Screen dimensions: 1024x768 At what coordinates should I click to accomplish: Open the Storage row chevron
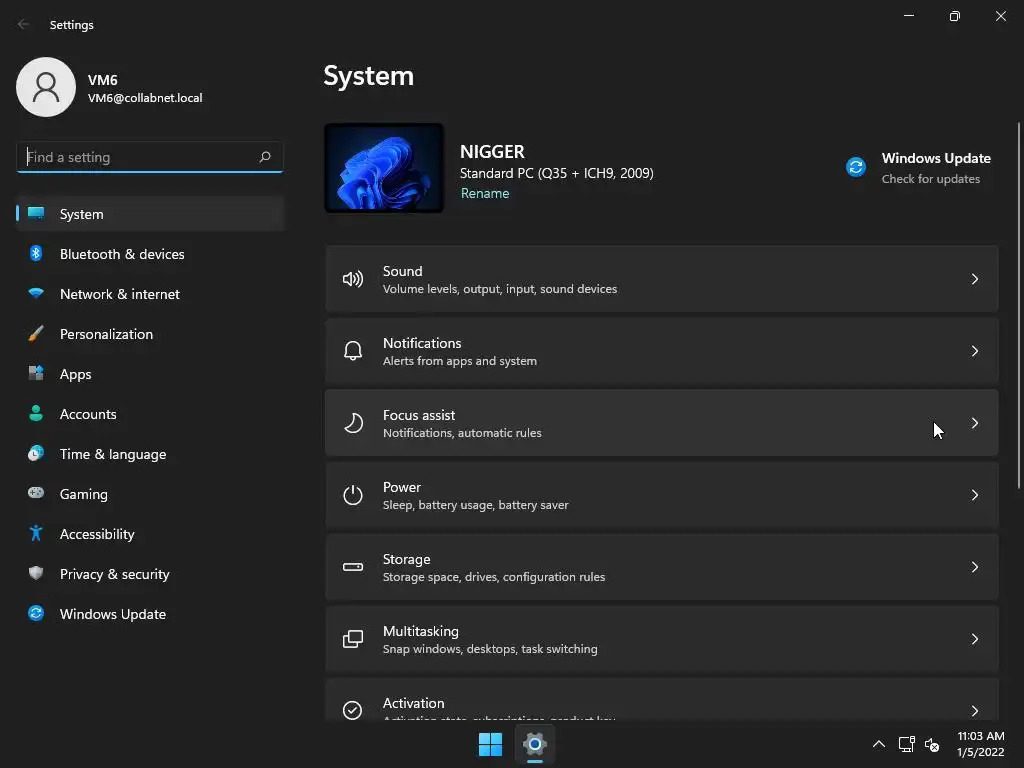(975, 567)
